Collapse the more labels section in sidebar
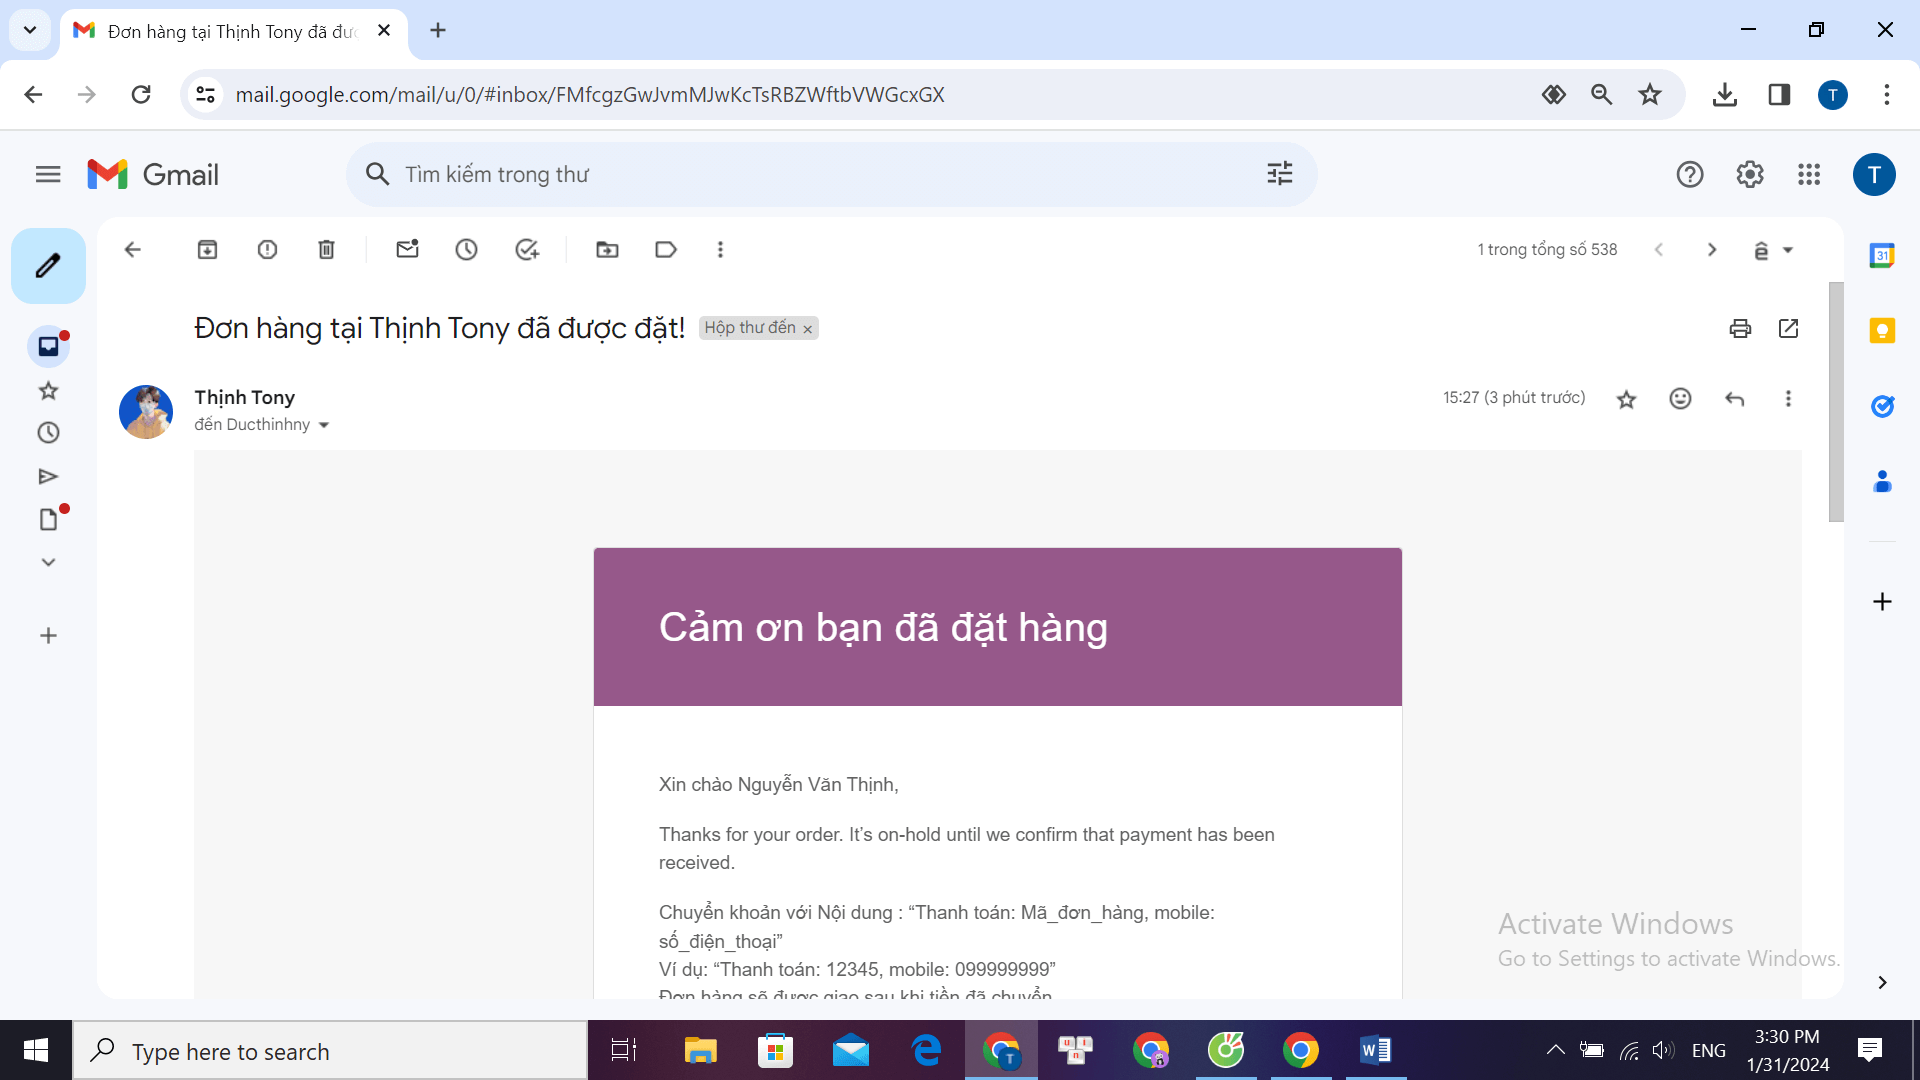Viewport: 1920px width, 1080px height. (x=47, y=561)
